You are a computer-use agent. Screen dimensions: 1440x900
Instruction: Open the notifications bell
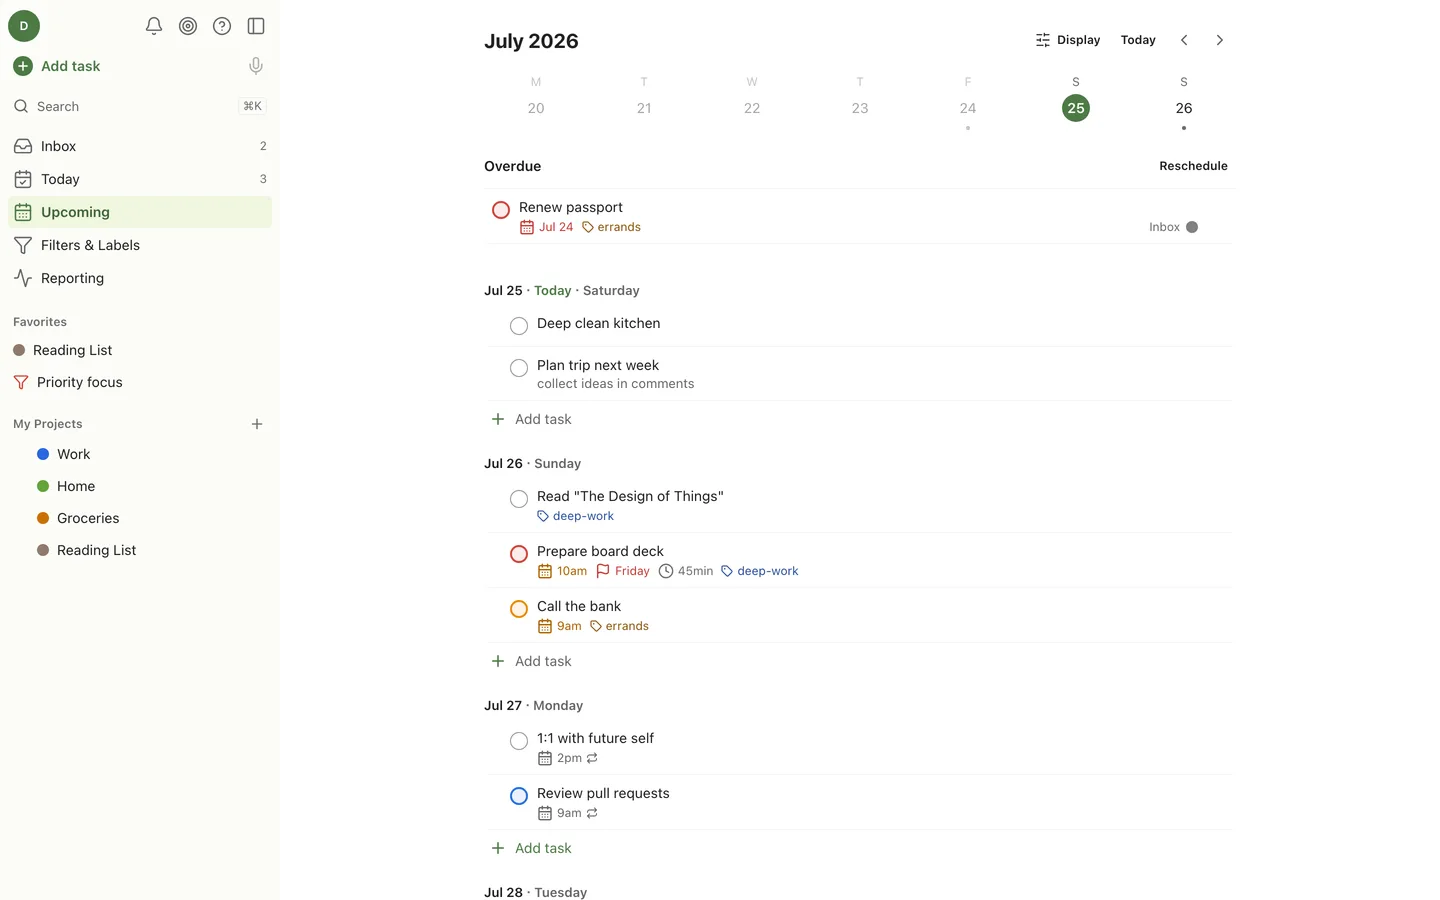(x=154, y=26)
